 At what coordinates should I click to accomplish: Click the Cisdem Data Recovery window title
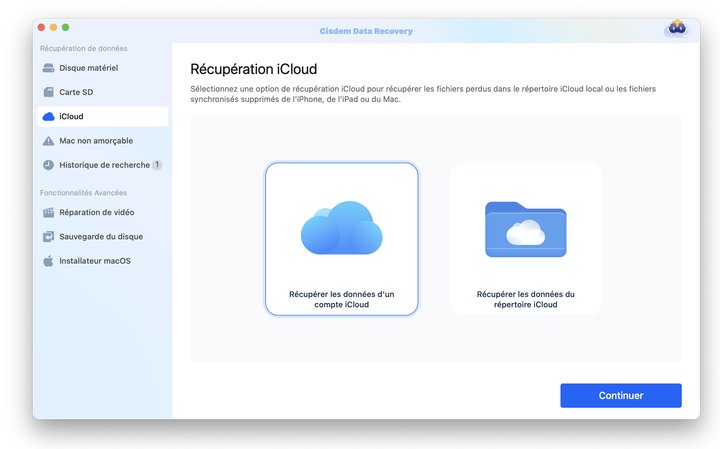pos(366,31)
